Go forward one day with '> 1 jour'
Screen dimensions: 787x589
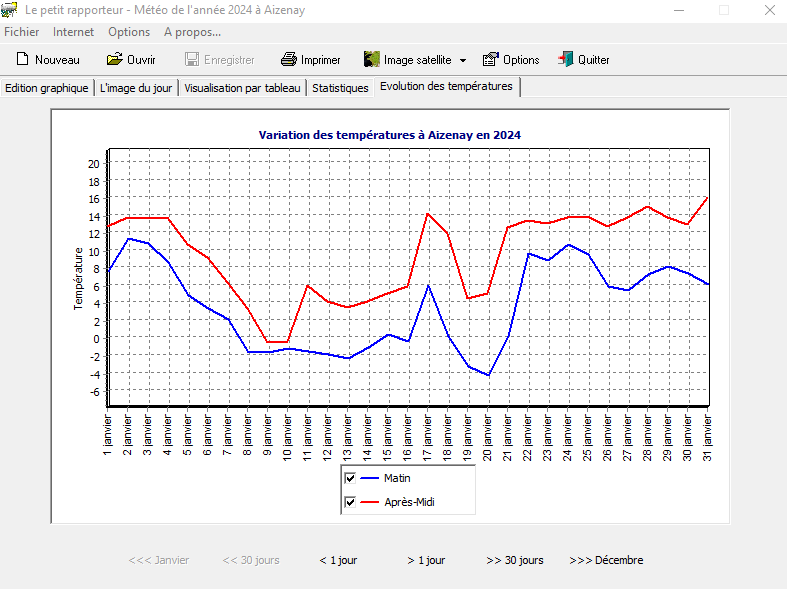pyautogui.click(x=426, y=560)
